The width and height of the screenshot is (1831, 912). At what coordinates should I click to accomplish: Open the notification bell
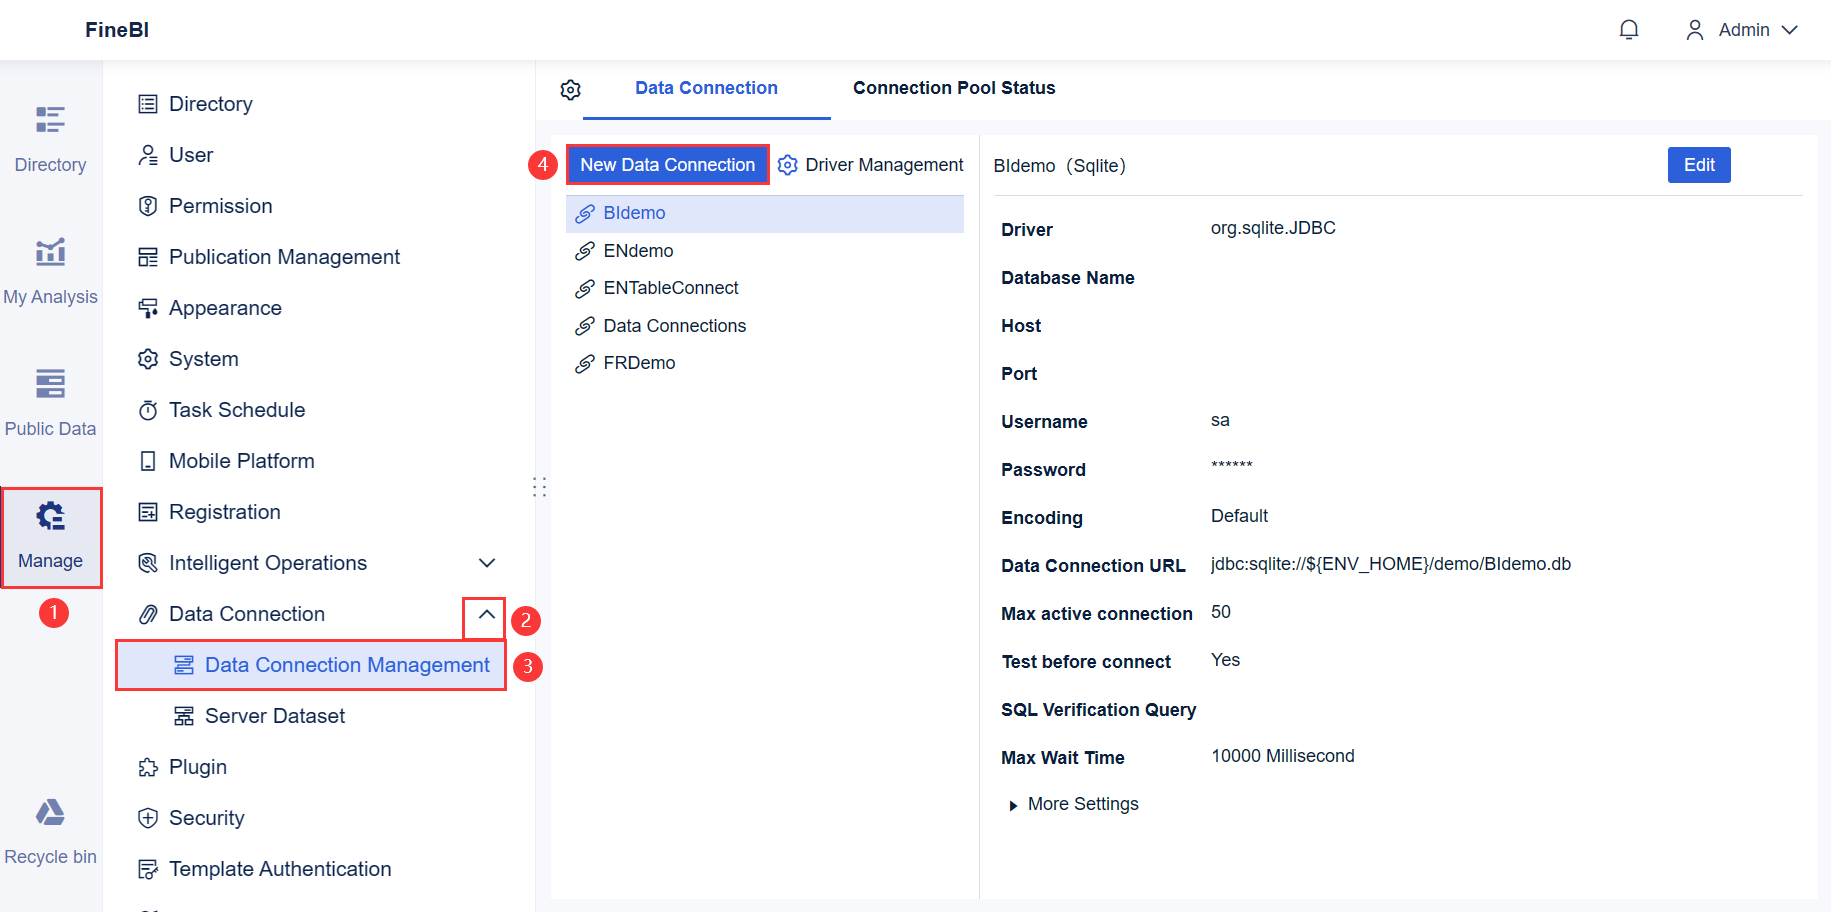point(1628,29)
